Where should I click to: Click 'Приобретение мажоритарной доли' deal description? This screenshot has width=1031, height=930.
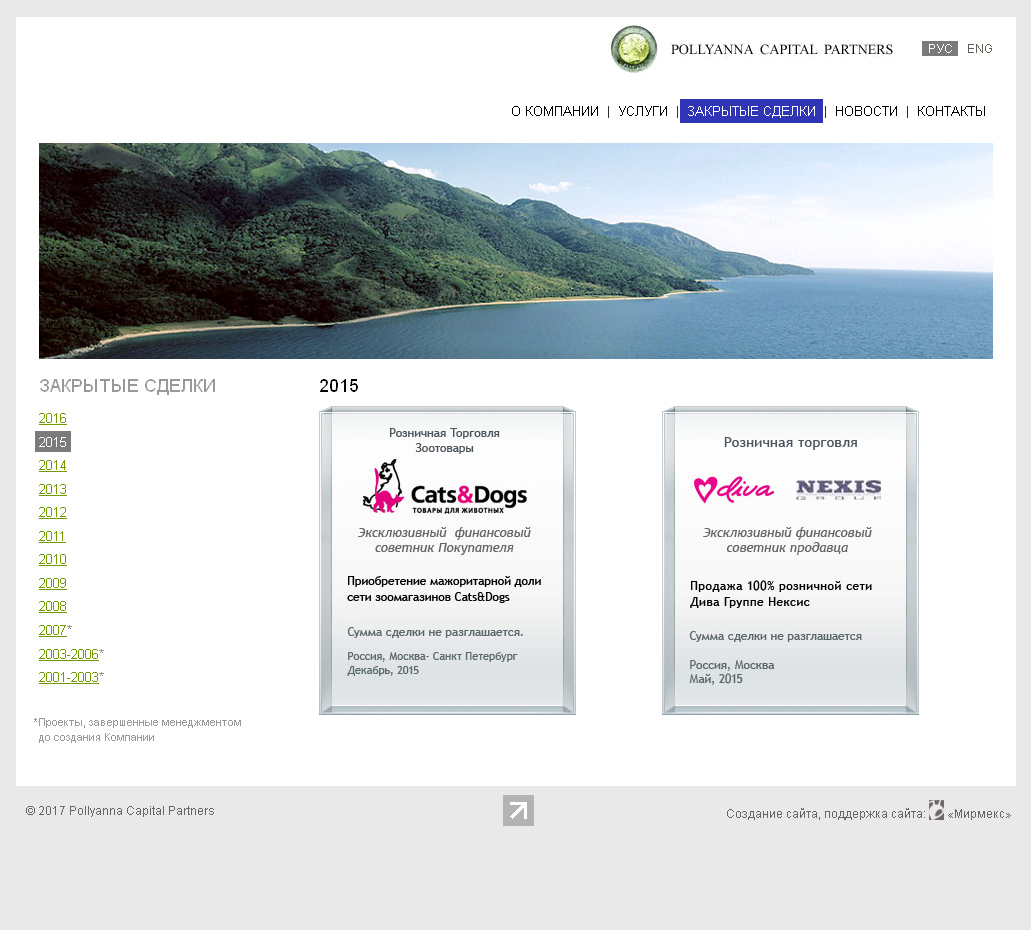(x=444, y=589)
